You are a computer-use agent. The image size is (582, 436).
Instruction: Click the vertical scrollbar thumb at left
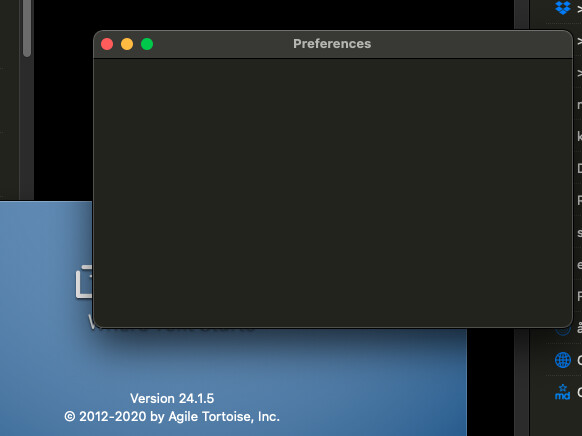(27, 28)
